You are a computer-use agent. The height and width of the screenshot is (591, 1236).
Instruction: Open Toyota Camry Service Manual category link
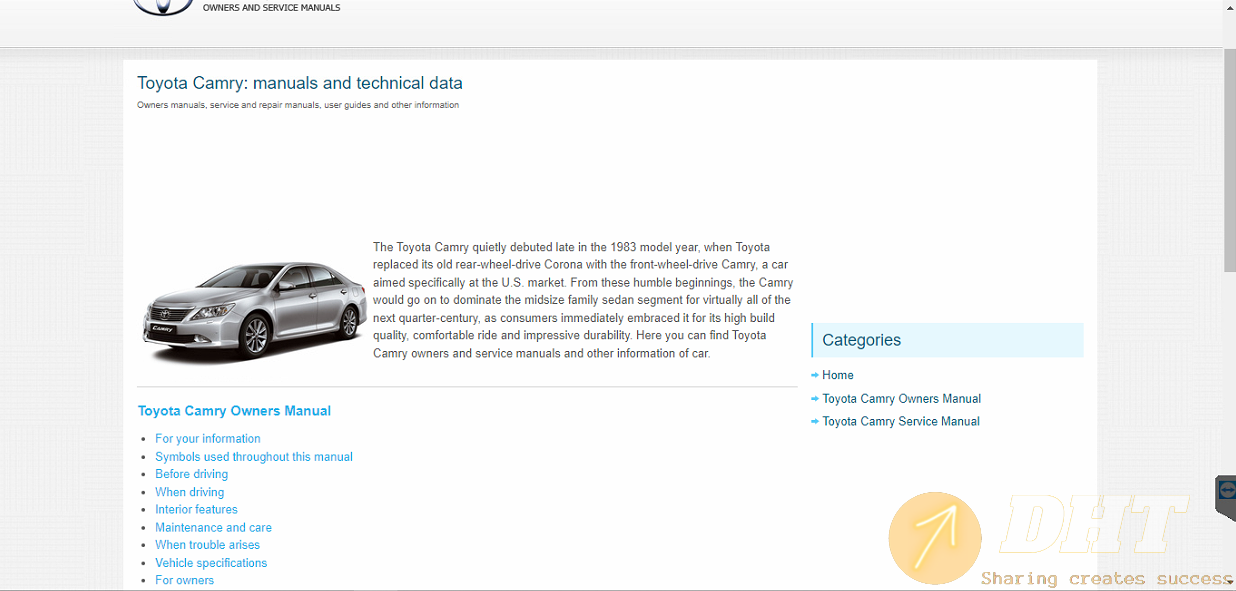(900, 422)
